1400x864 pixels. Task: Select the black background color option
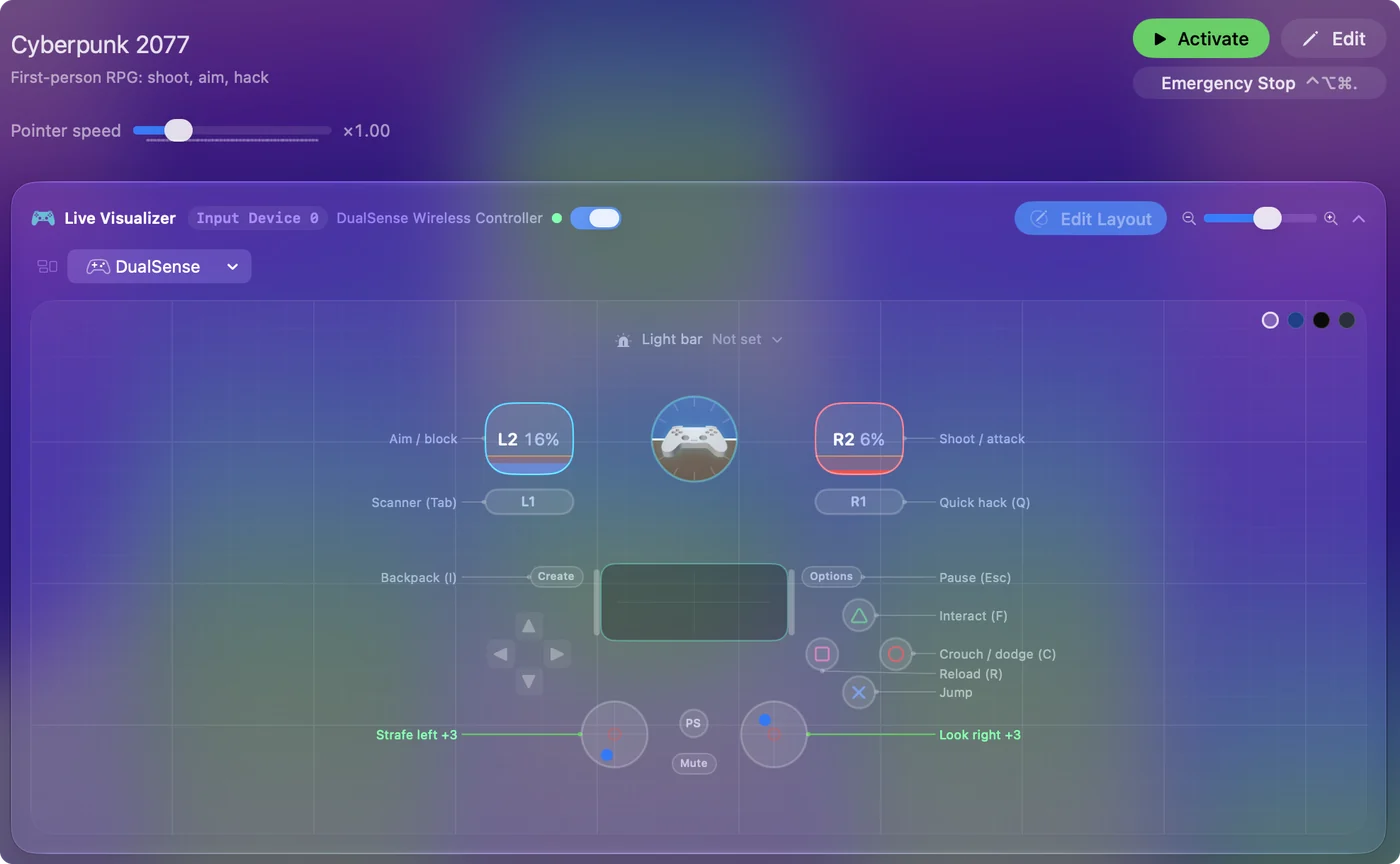click(x=1321, y=320)
